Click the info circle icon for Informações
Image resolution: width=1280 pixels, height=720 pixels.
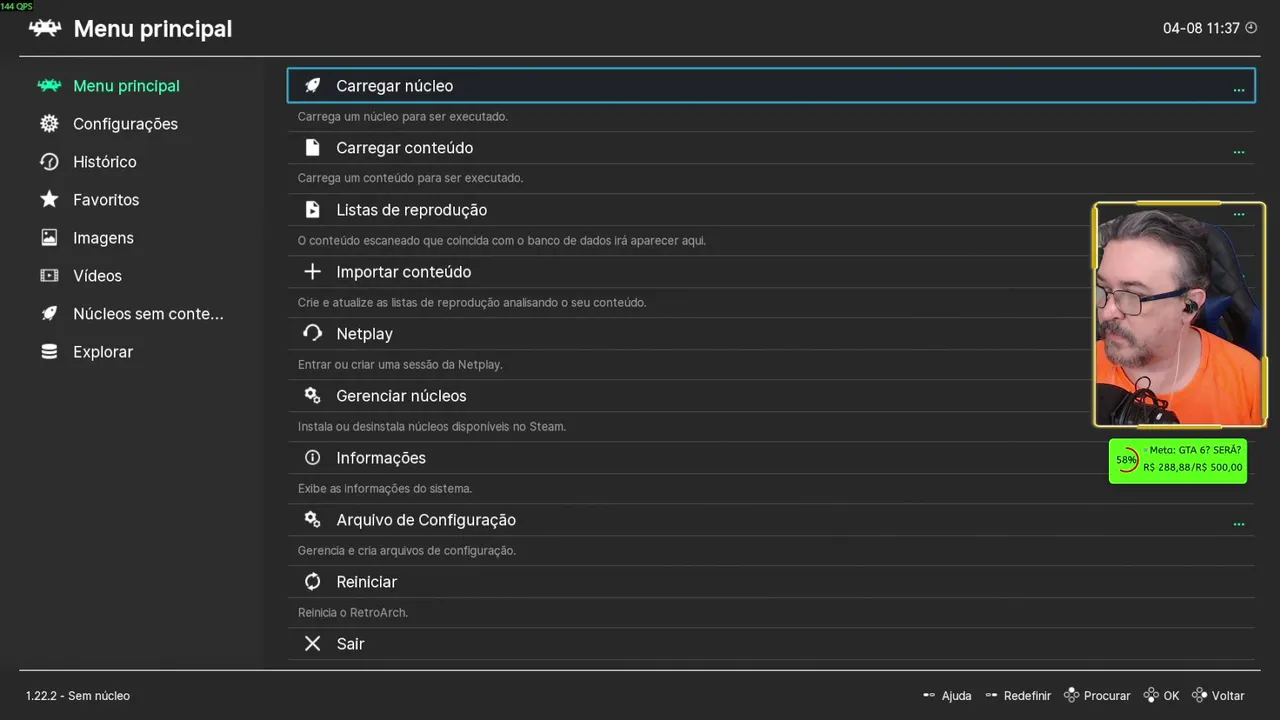pyautogui.click(x=313, y=458)
